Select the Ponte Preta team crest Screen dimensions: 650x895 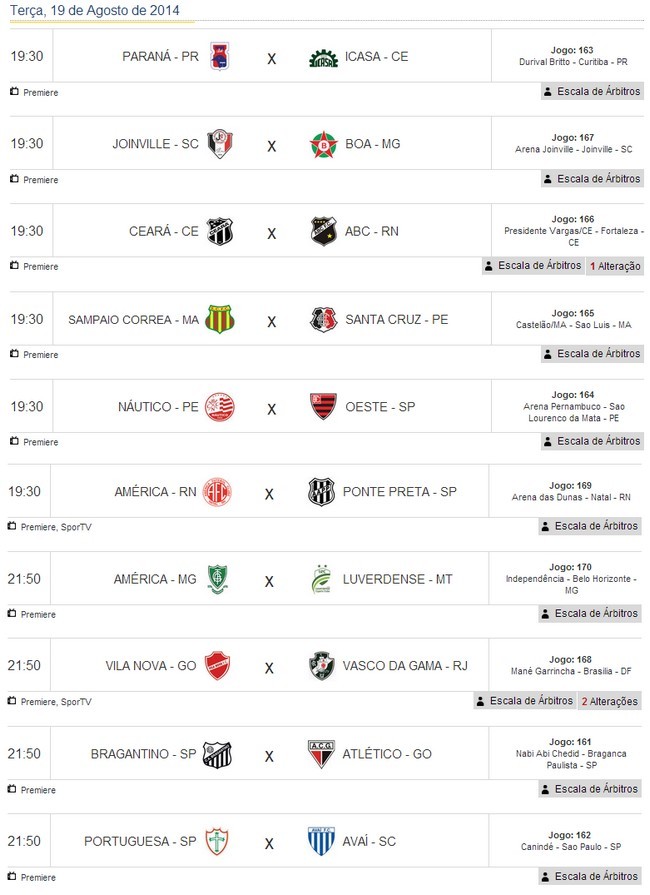tap(322, 492)
